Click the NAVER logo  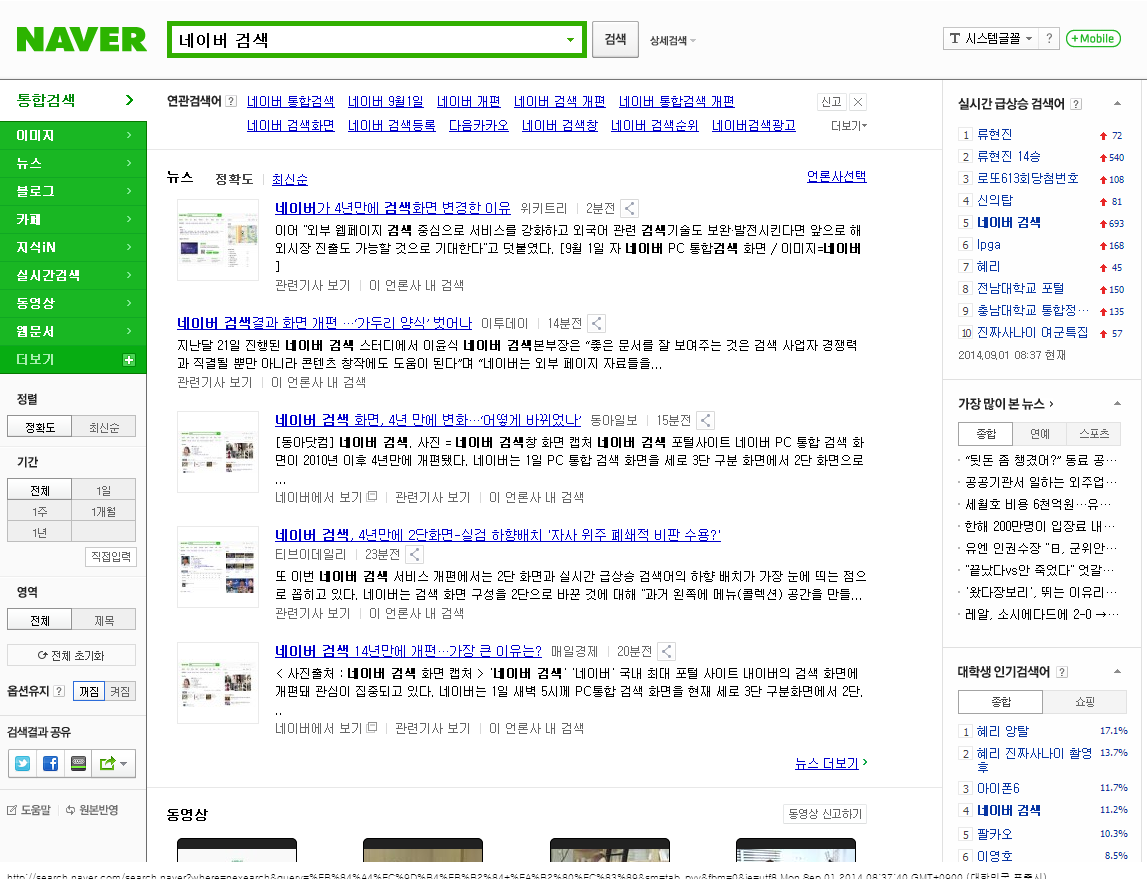point(80,39)
